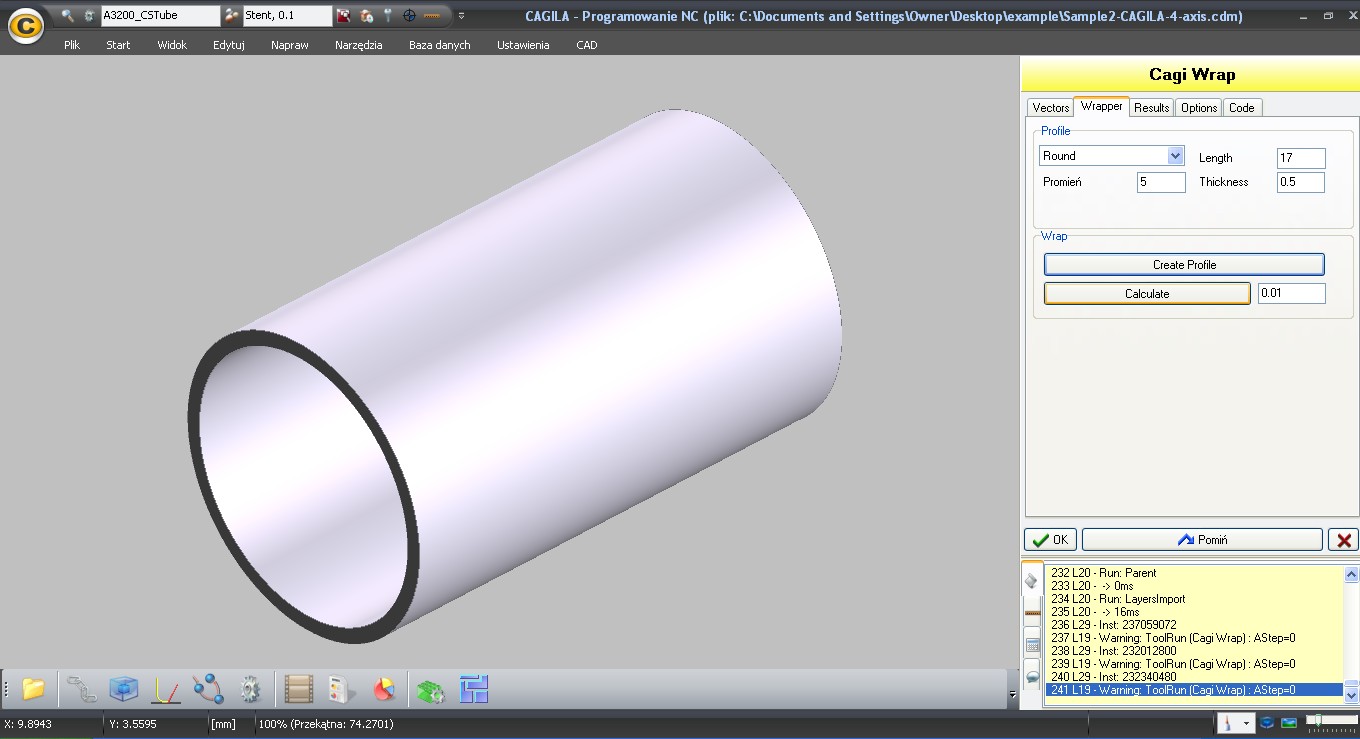
Task: Confirm with the OK button
Action: pos(1050,539)
